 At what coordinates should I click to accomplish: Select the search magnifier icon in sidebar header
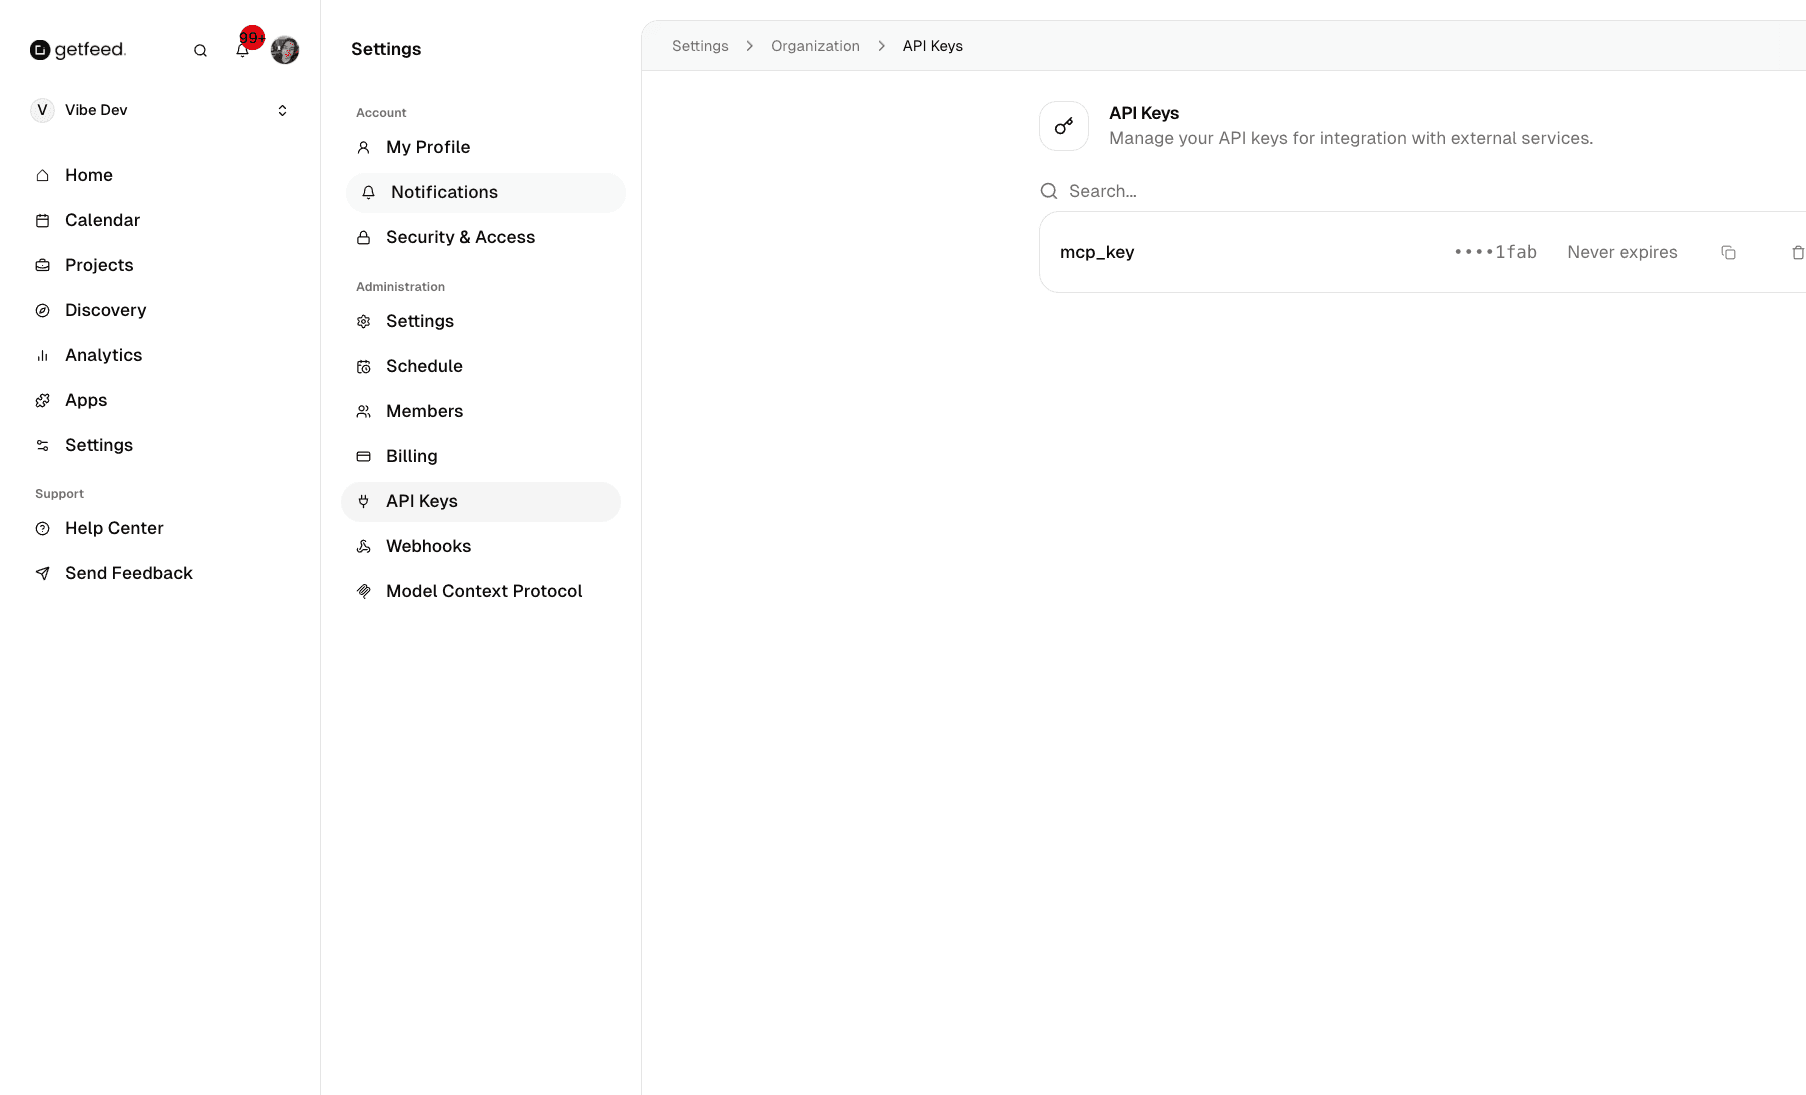[200, 50]
